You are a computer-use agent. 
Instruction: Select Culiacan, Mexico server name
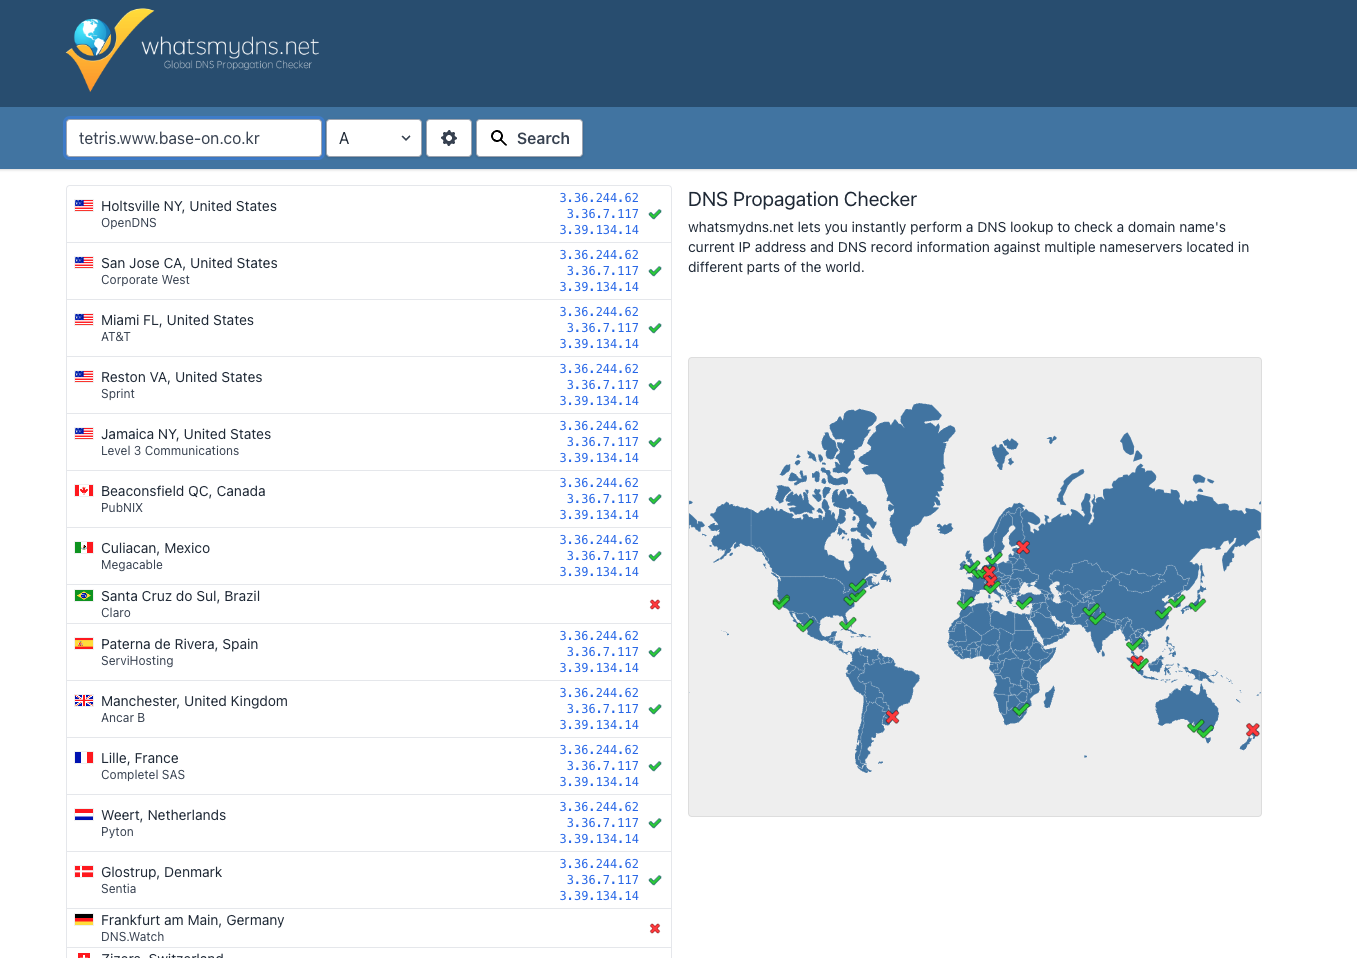155,548
